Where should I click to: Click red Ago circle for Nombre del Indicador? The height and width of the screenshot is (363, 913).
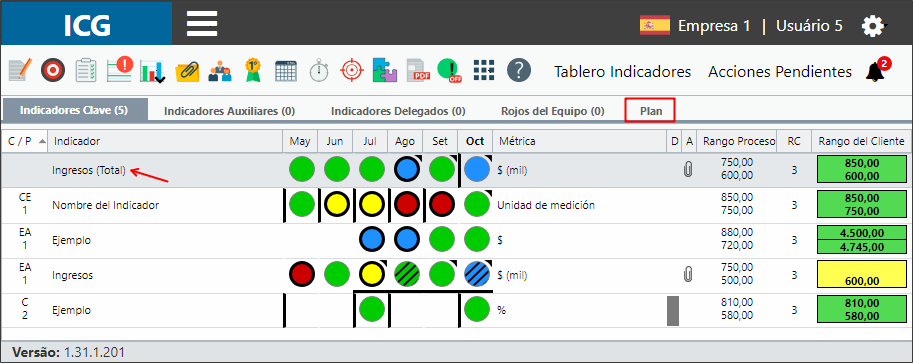pos(408,205)
